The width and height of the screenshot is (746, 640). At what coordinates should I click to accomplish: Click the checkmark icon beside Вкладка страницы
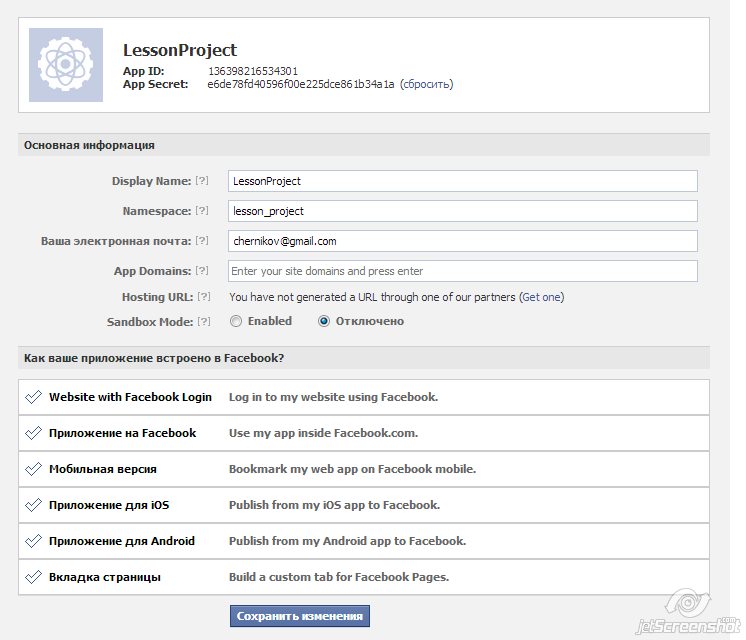[x=34, y=577]
